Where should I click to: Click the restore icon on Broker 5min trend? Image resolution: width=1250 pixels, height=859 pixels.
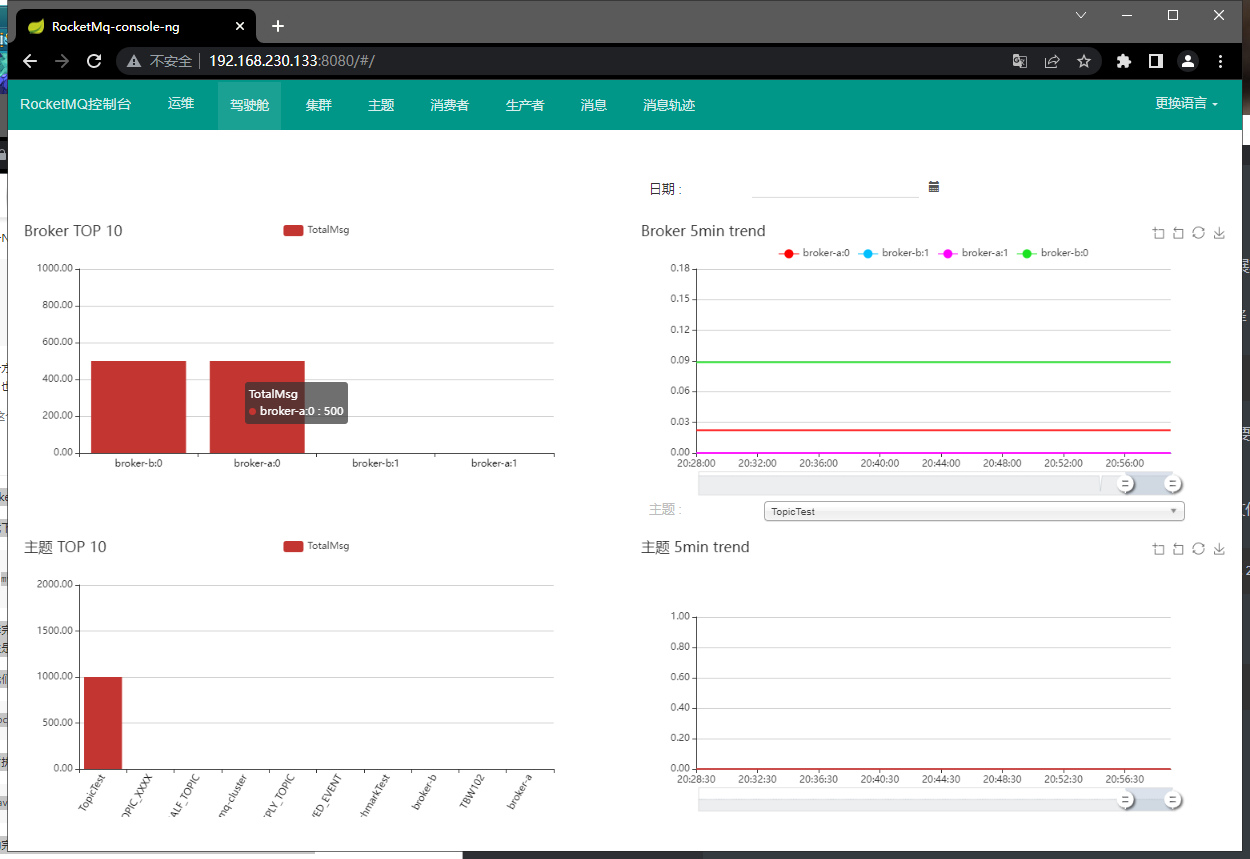click(1198, 233)
